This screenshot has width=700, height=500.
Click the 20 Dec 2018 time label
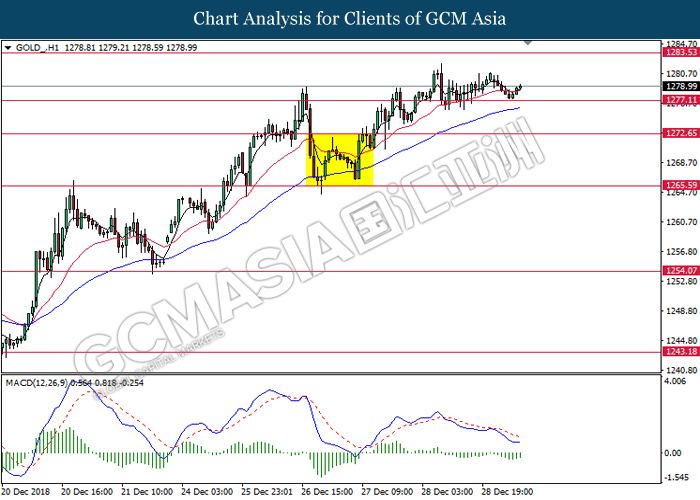coord(26,492)
